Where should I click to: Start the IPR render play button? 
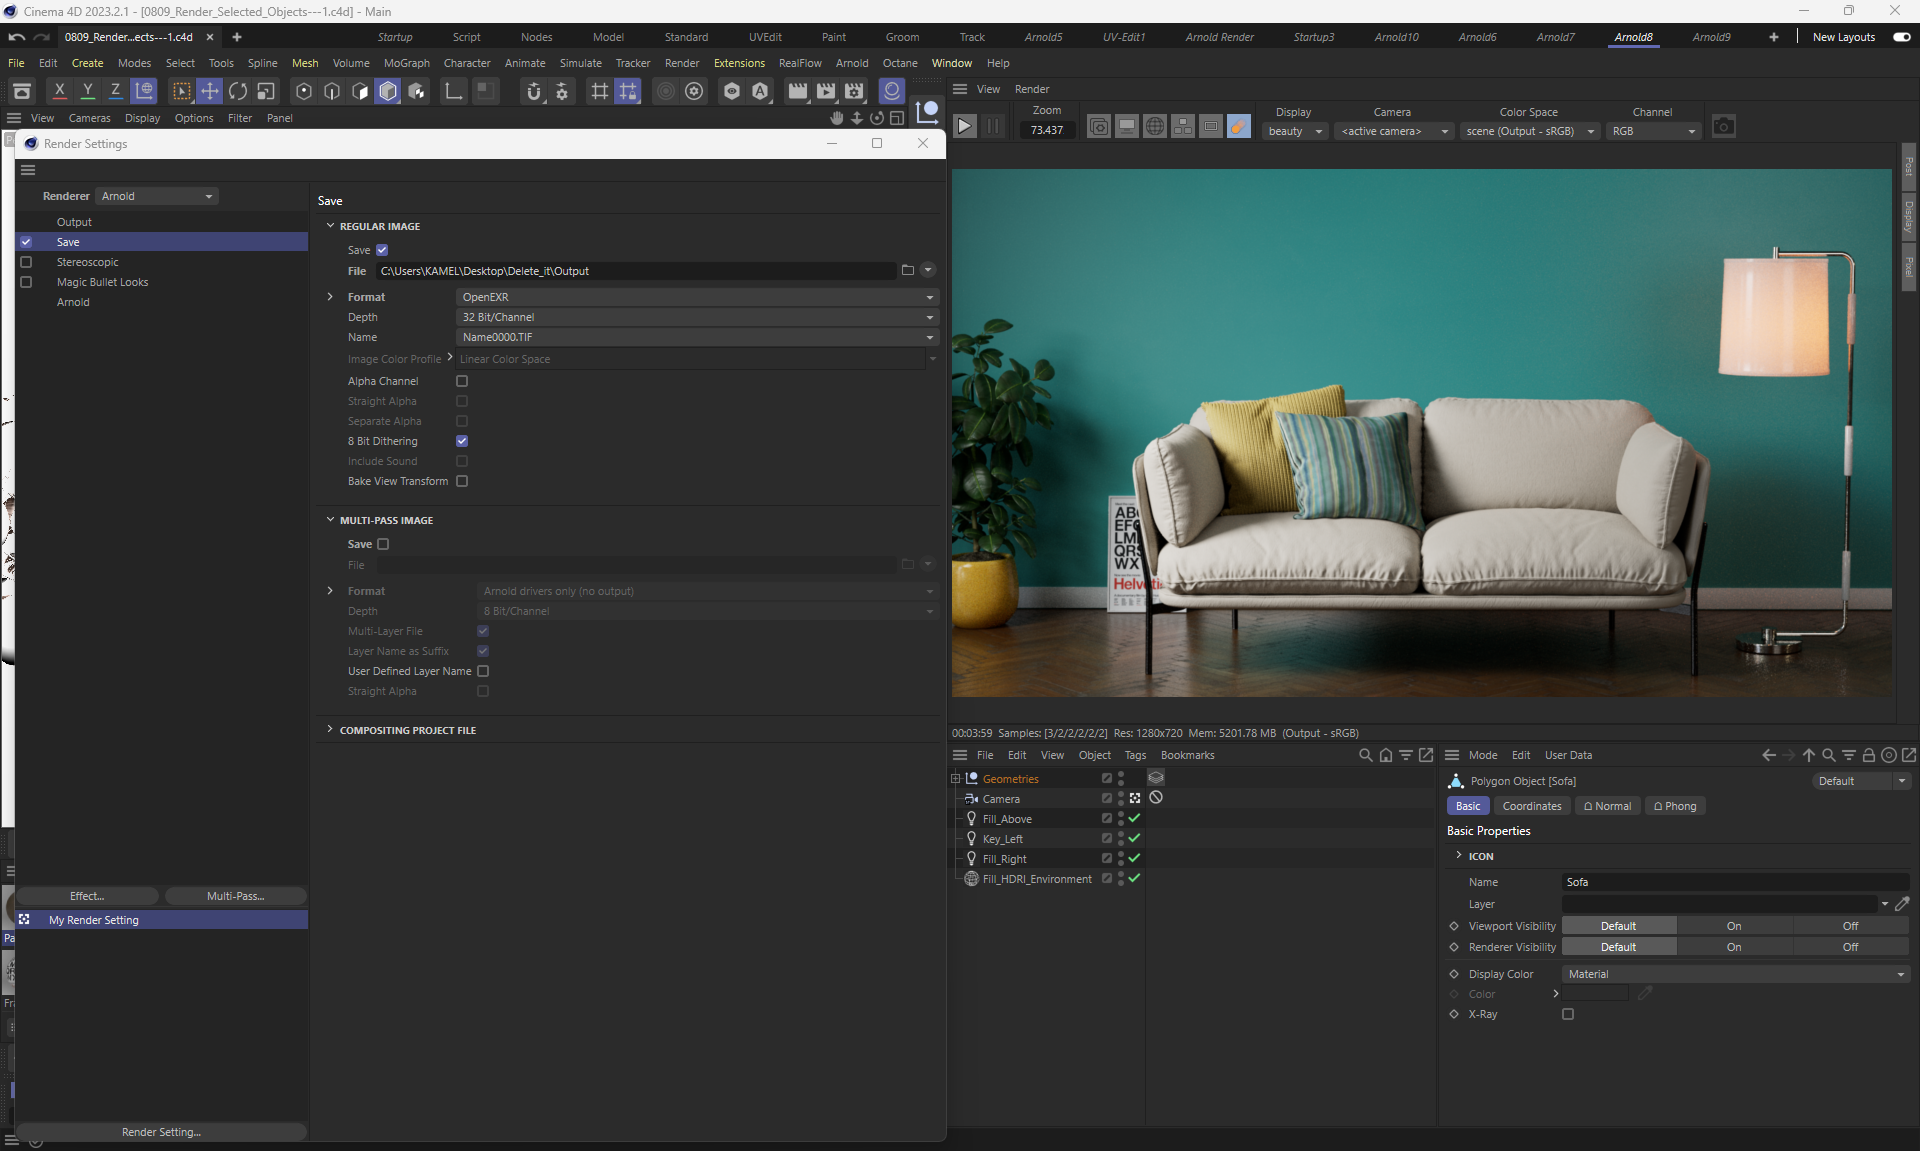(x=964, y=127)
